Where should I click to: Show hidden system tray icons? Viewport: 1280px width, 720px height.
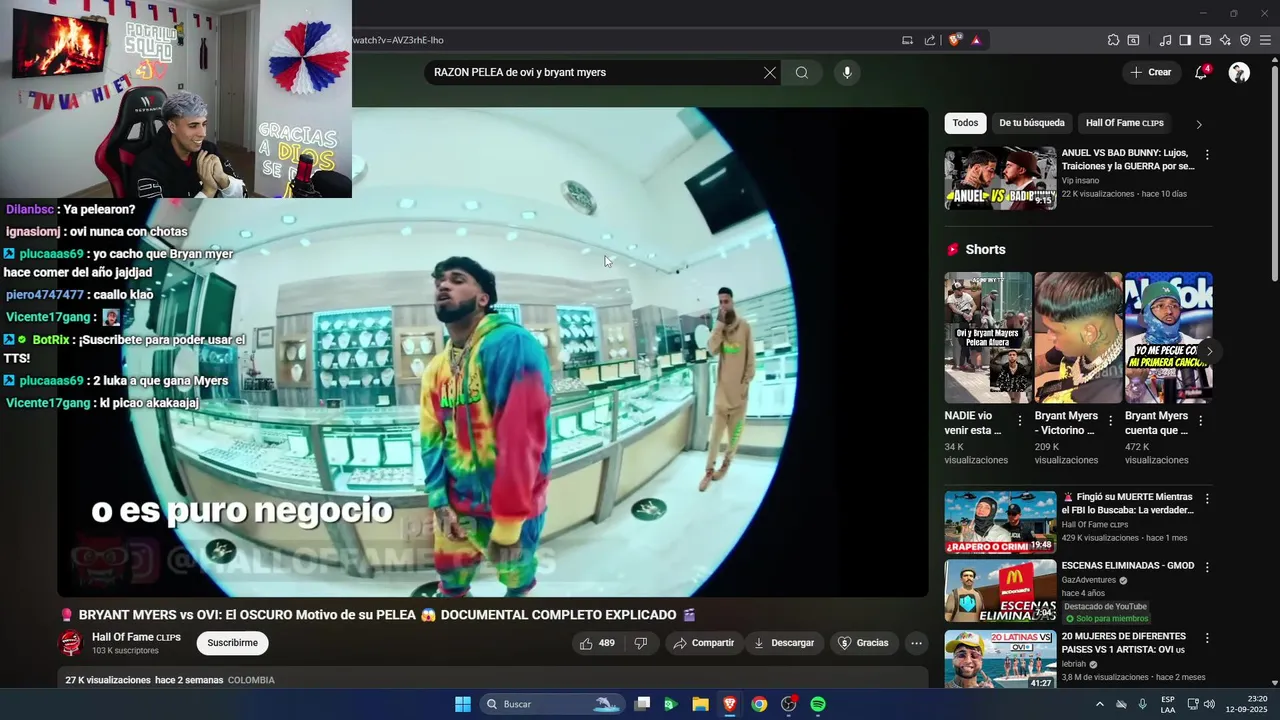coord(1100,704)
